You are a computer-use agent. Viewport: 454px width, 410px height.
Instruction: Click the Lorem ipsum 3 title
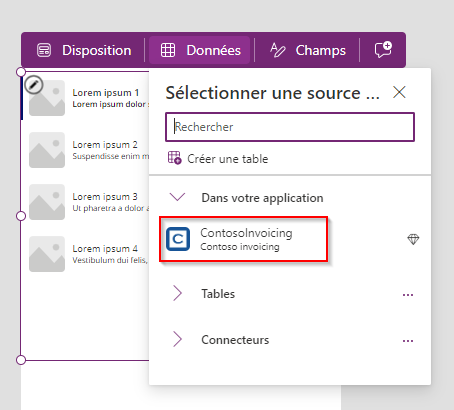pos(105,197)
